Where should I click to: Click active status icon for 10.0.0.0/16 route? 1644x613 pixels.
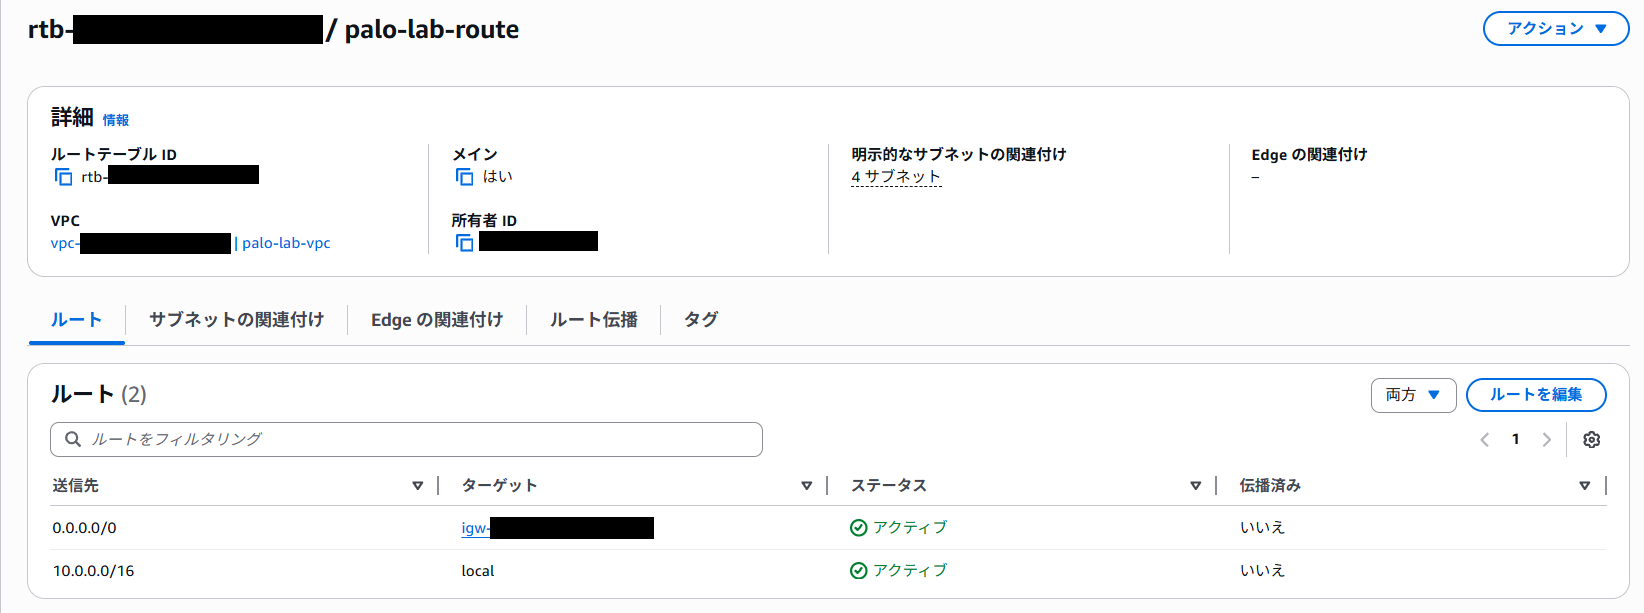point(858,571)
